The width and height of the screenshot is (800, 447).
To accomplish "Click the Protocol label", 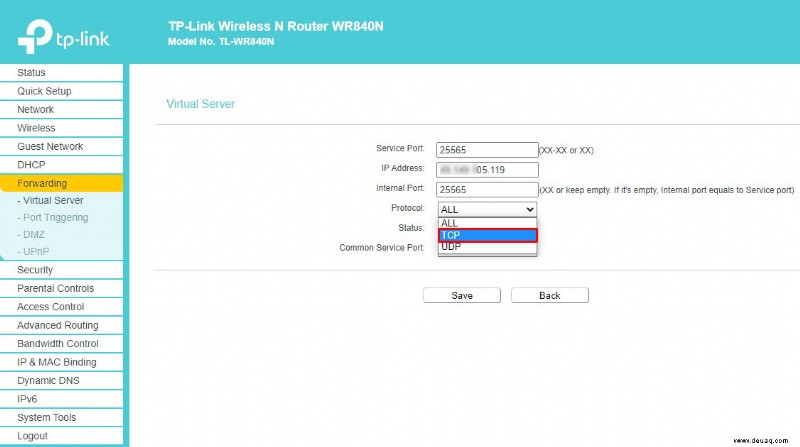I will coord(408,208).
